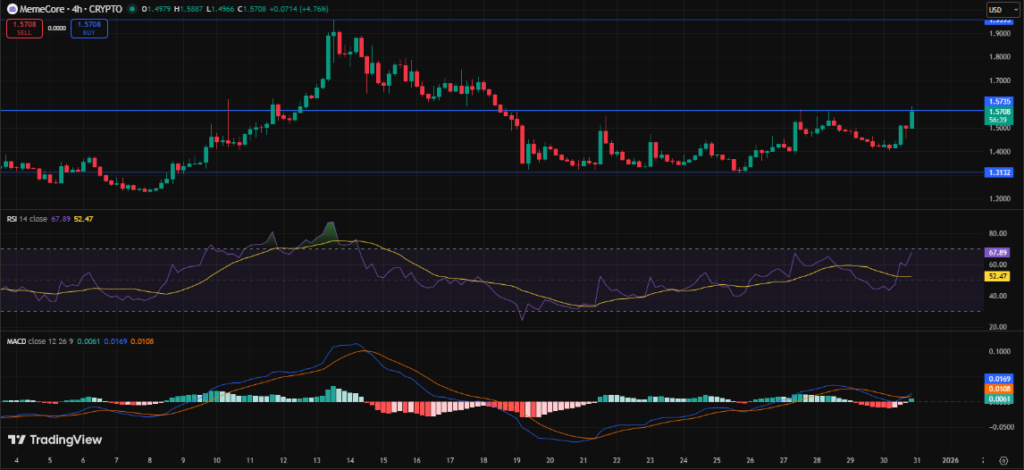Click the blue MACD value tag 0.0169
Image resolution: width=1024 pixels, height=470 pixels.
(999, 378)
